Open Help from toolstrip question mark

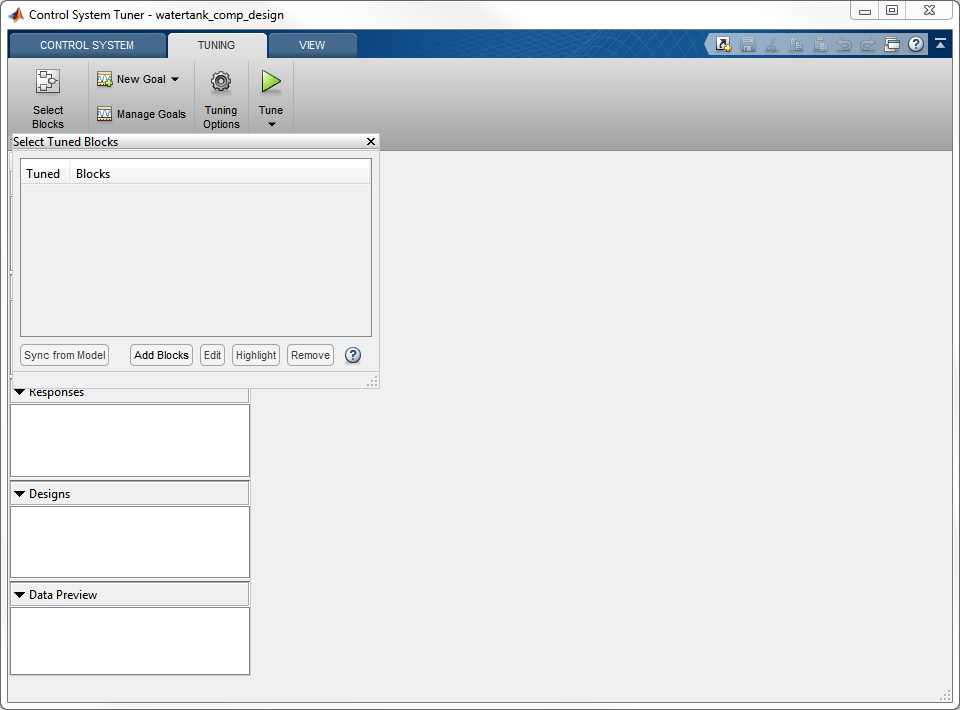click(916, 44)
